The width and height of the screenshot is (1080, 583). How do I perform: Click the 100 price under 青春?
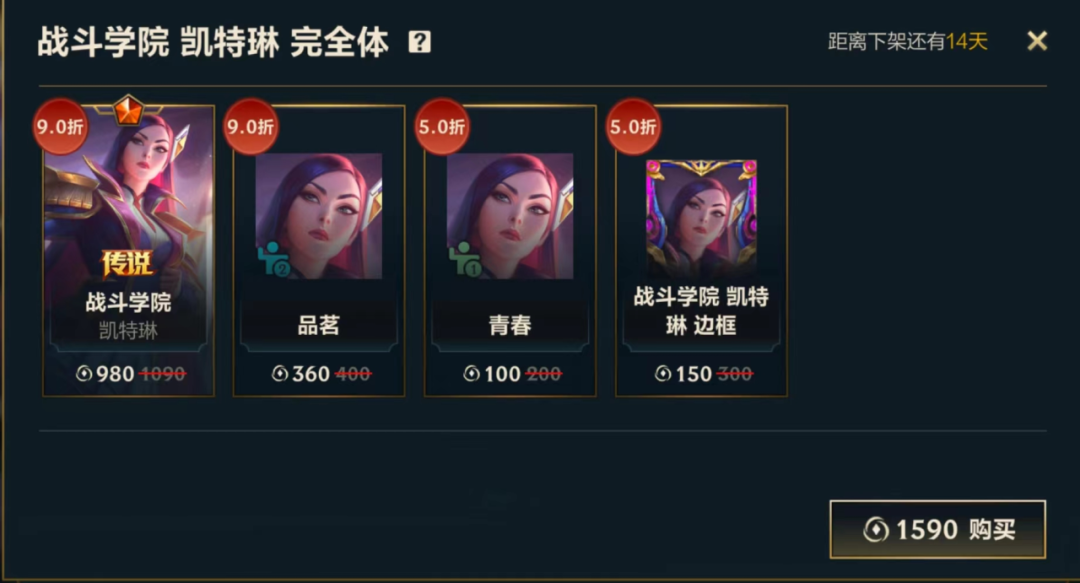[x=502, y=374]
